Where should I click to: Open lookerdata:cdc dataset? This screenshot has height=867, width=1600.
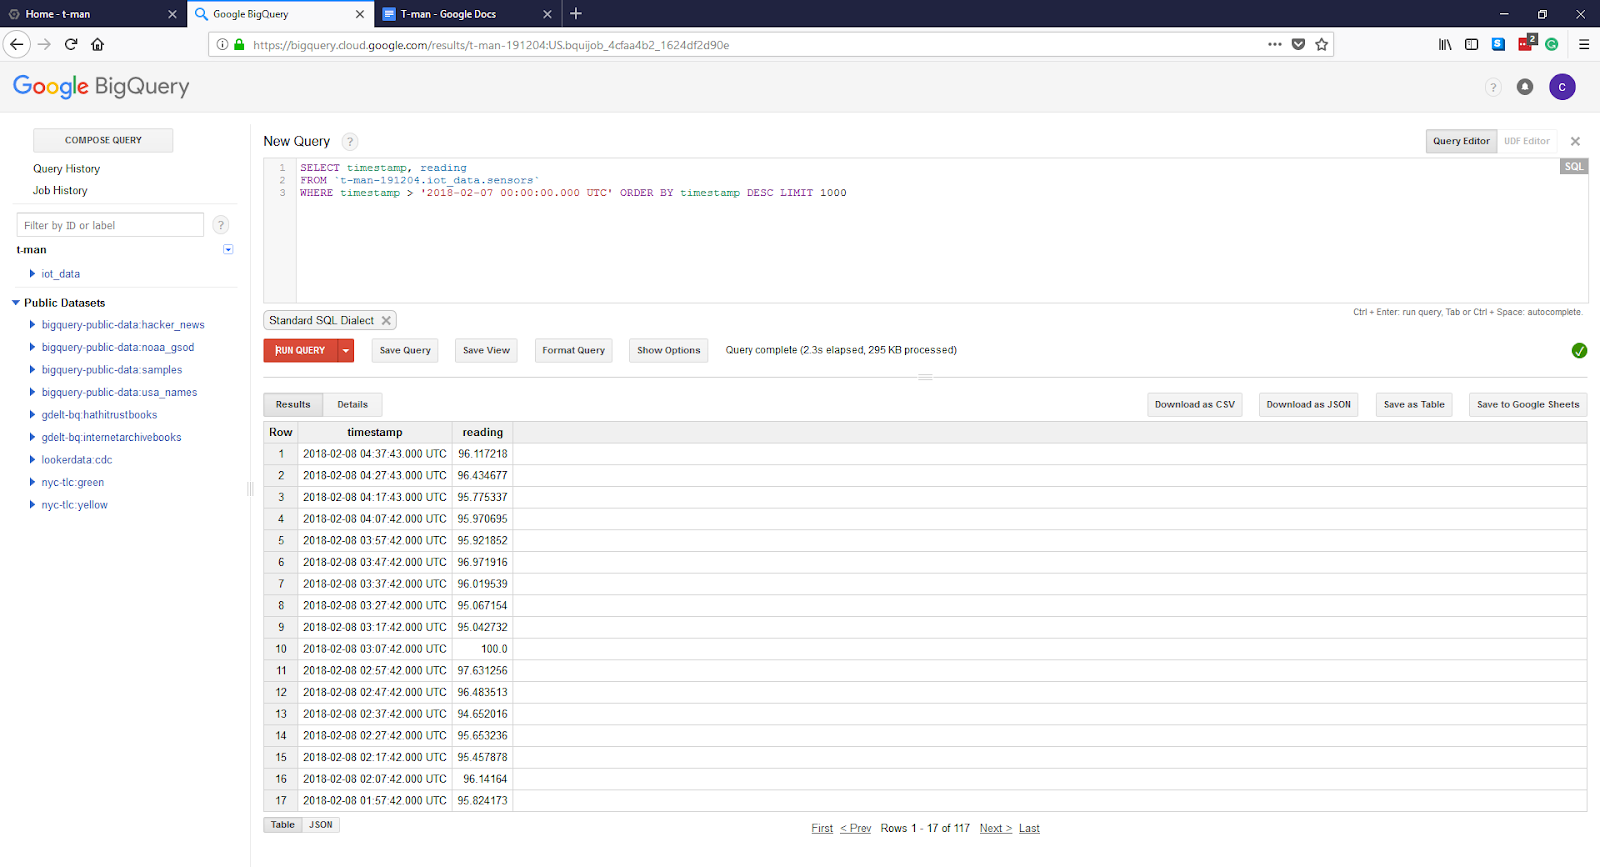coord(77,460)
